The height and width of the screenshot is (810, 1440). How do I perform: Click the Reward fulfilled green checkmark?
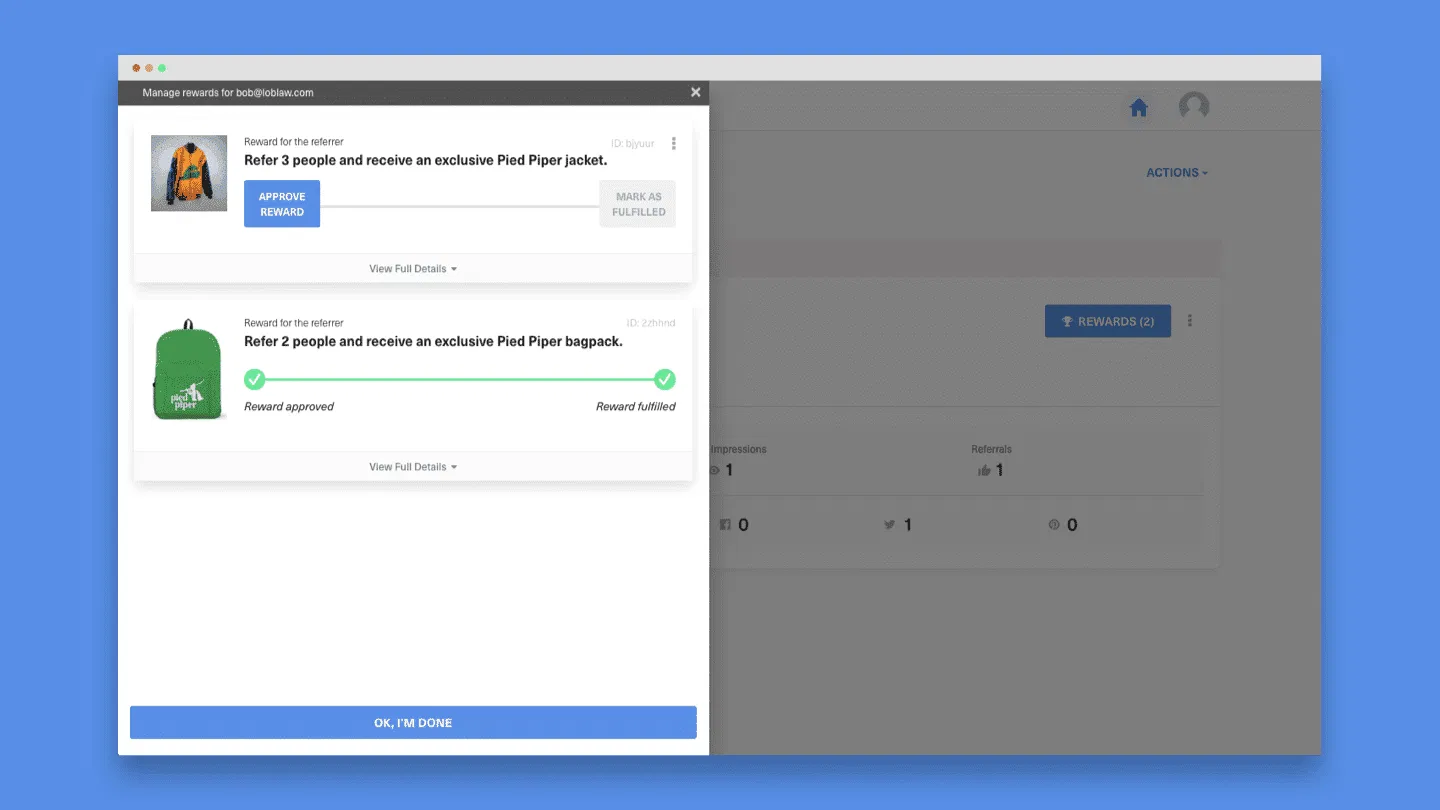pyautogui.click(x=665, y=380)
